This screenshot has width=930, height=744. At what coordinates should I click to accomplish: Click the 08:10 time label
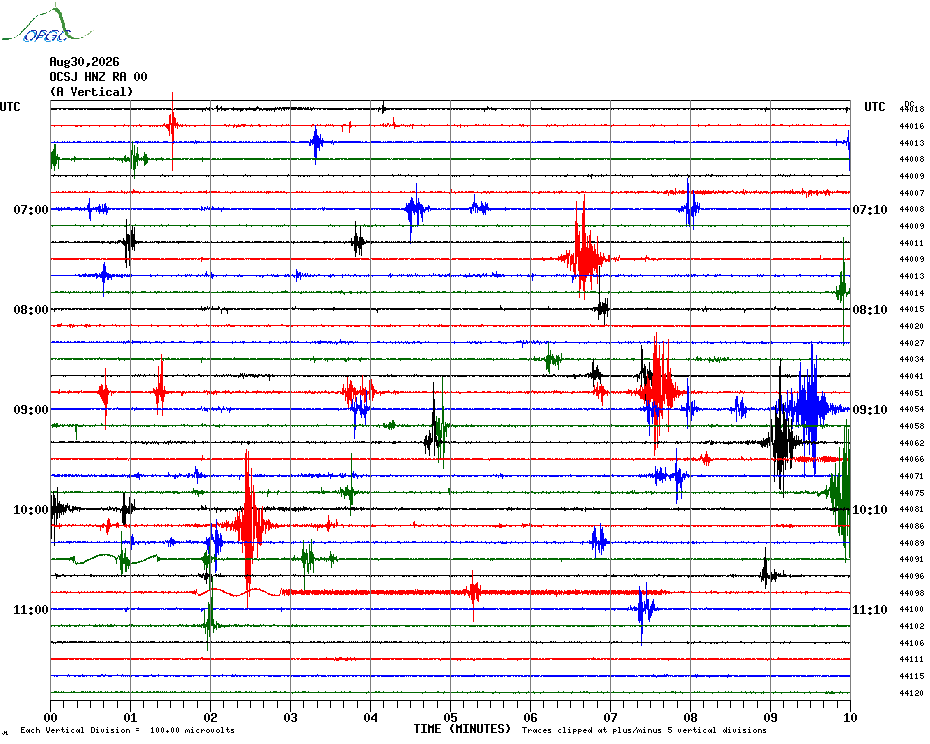coord(870,310)
